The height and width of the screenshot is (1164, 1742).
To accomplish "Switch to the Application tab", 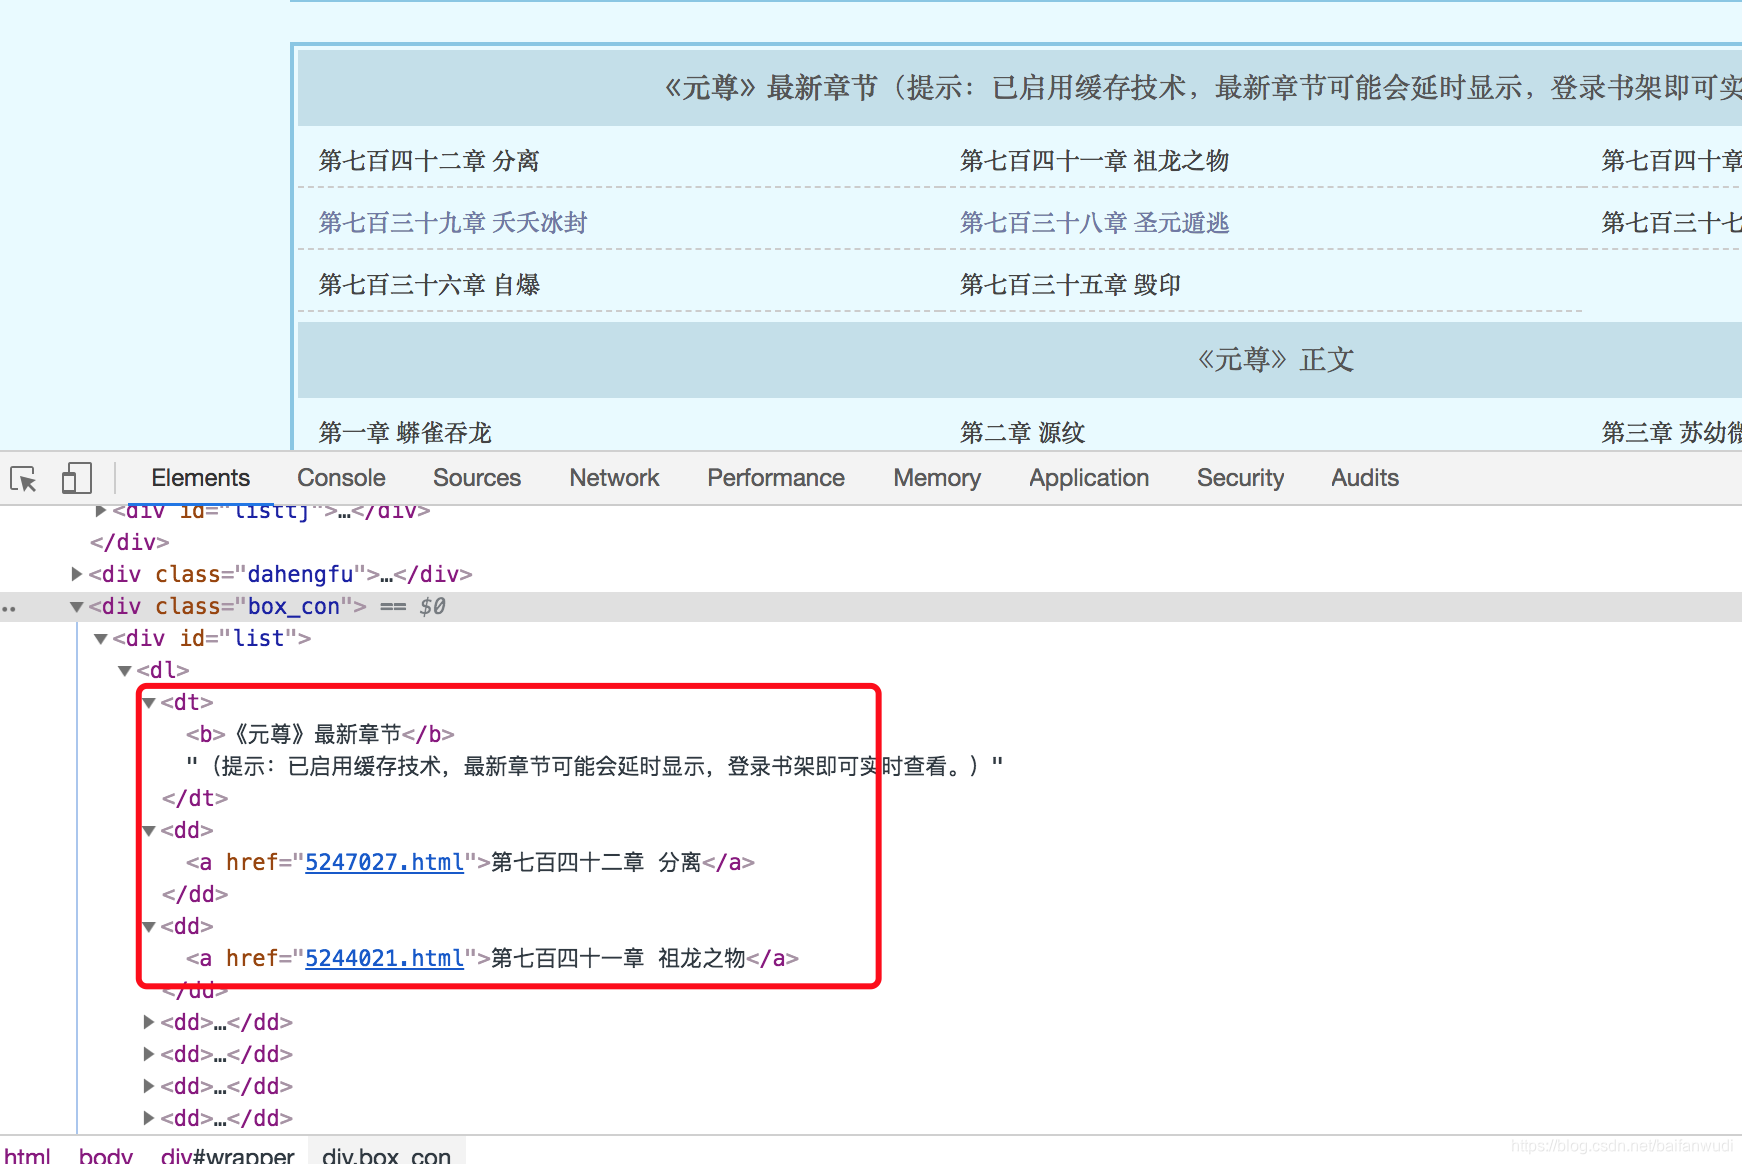I will point(1089,478).
